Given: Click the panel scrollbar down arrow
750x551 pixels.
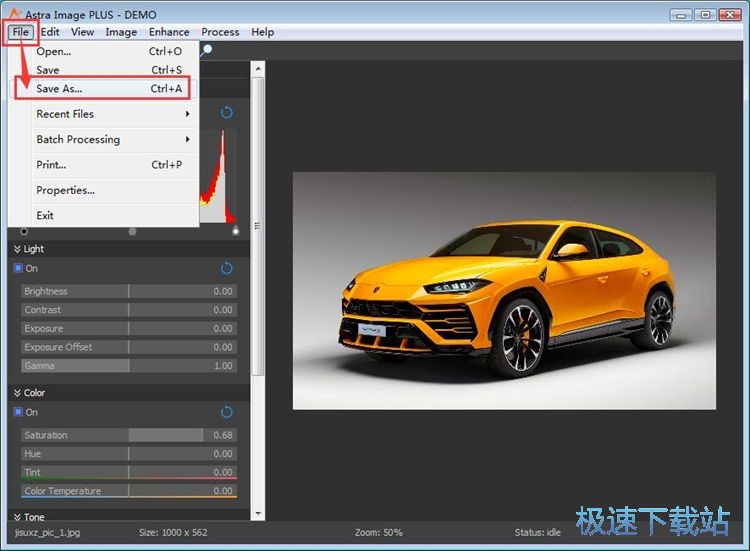Looking at the screenshot, I should pos(258,514).
